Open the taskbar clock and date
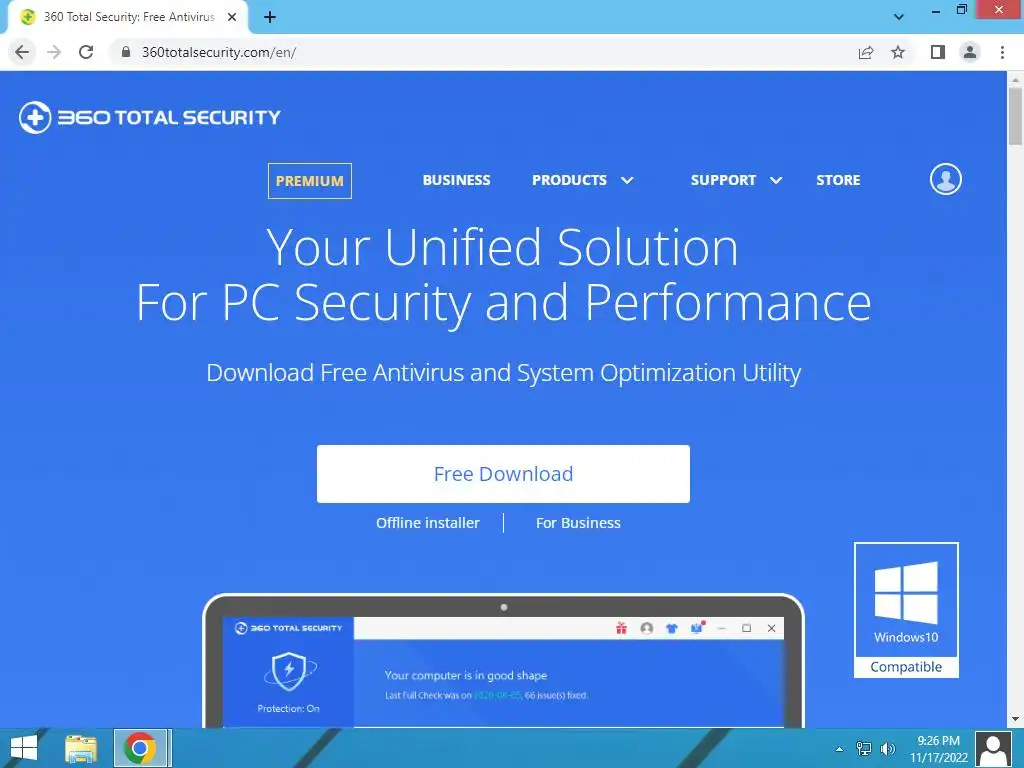This screenshot has height=768, width=1024. coord(938,749)
